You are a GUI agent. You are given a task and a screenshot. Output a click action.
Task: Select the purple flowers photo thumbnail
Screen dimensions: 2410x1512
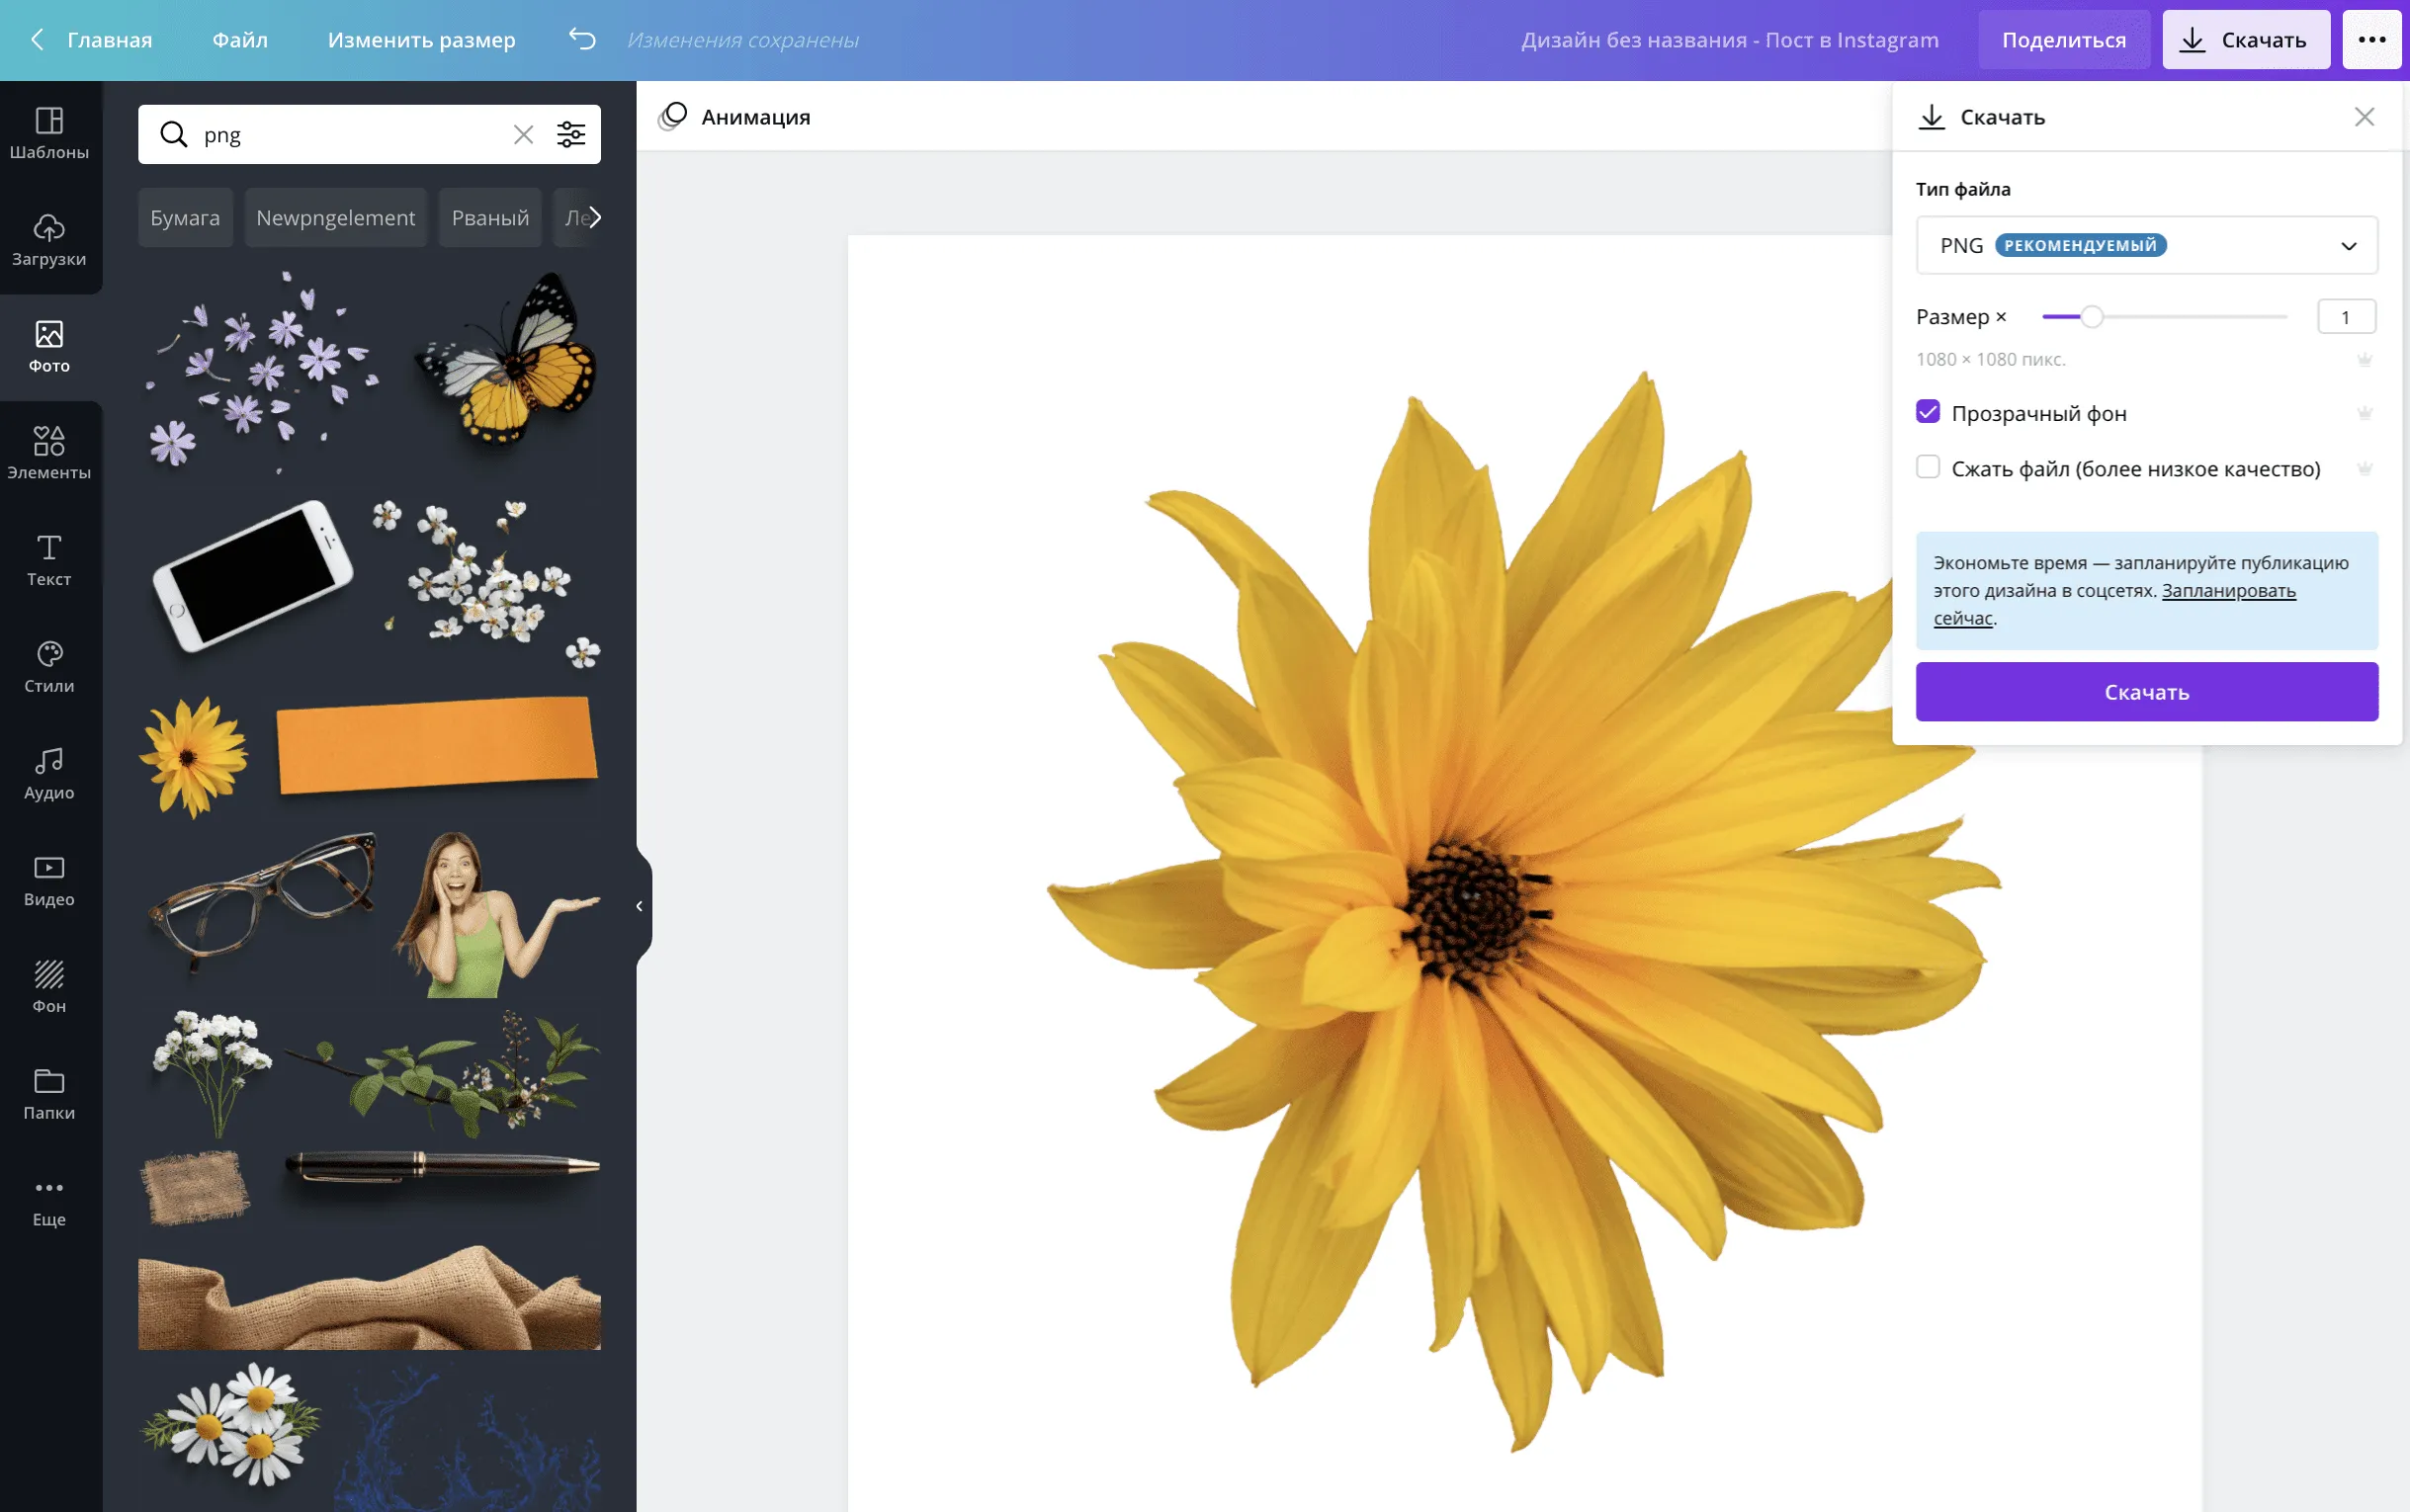point(262,370)
